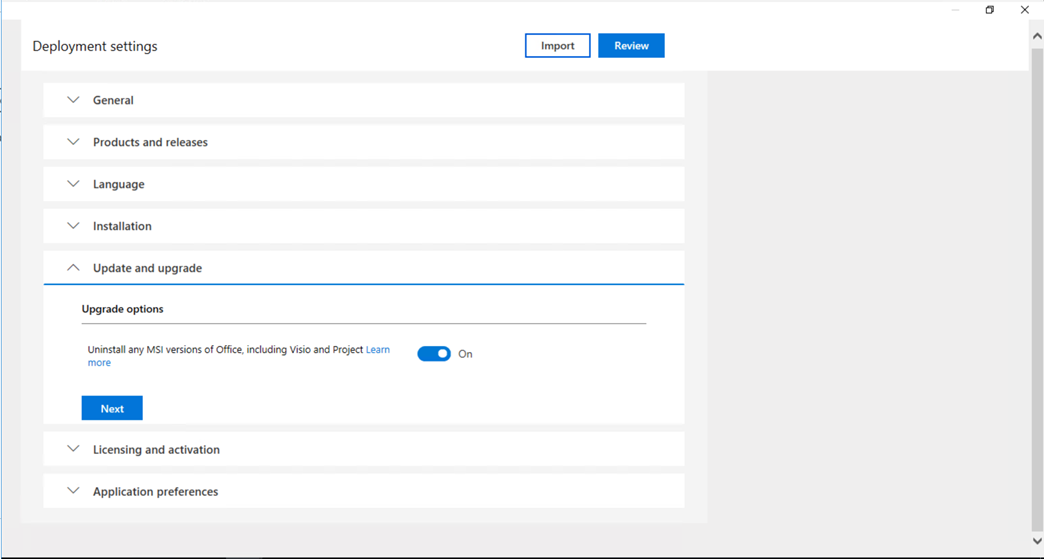
Task: Click the scrollbar up arrow
Action: (1037, 37)
